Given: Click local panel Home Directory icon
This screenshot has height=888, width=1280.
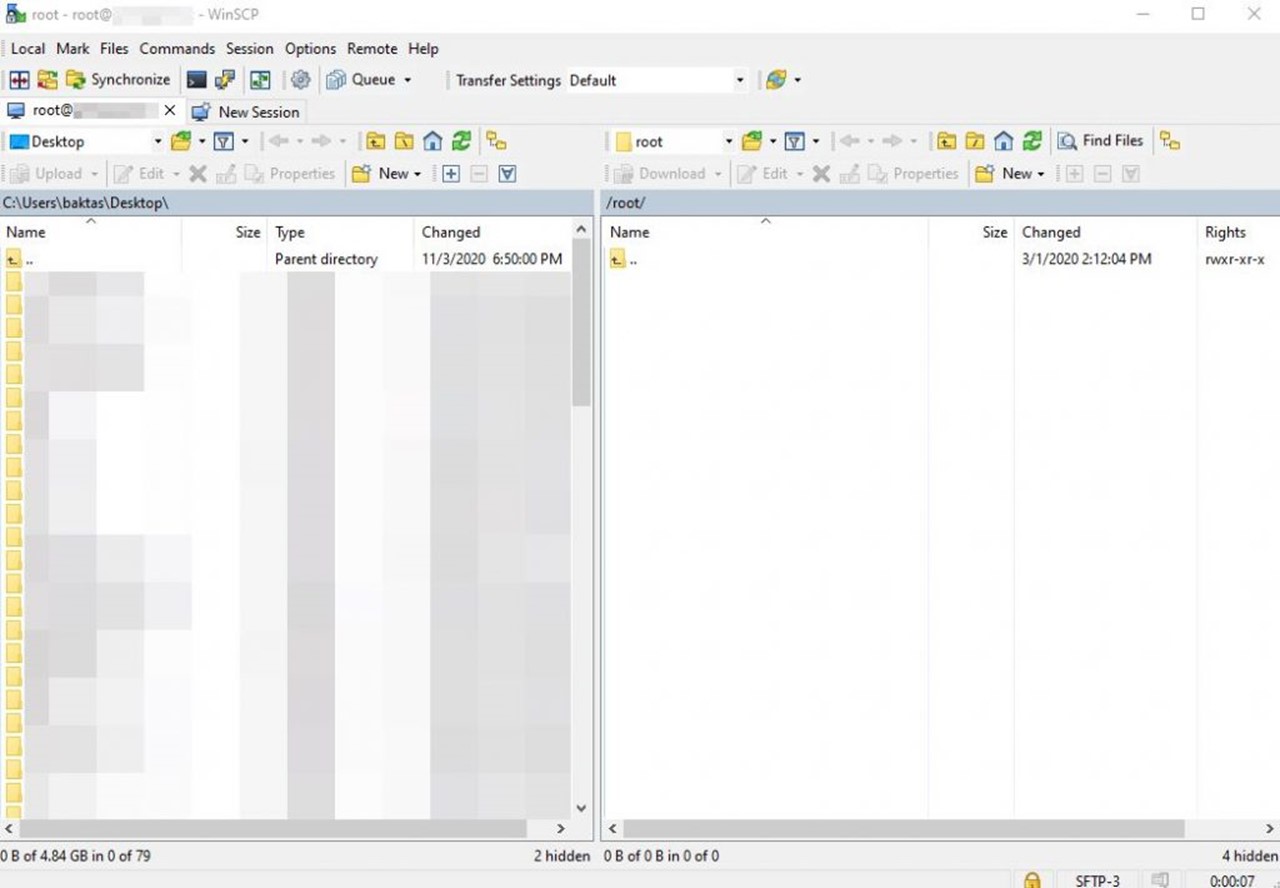Looking at the screenshot, I should 433,141.
